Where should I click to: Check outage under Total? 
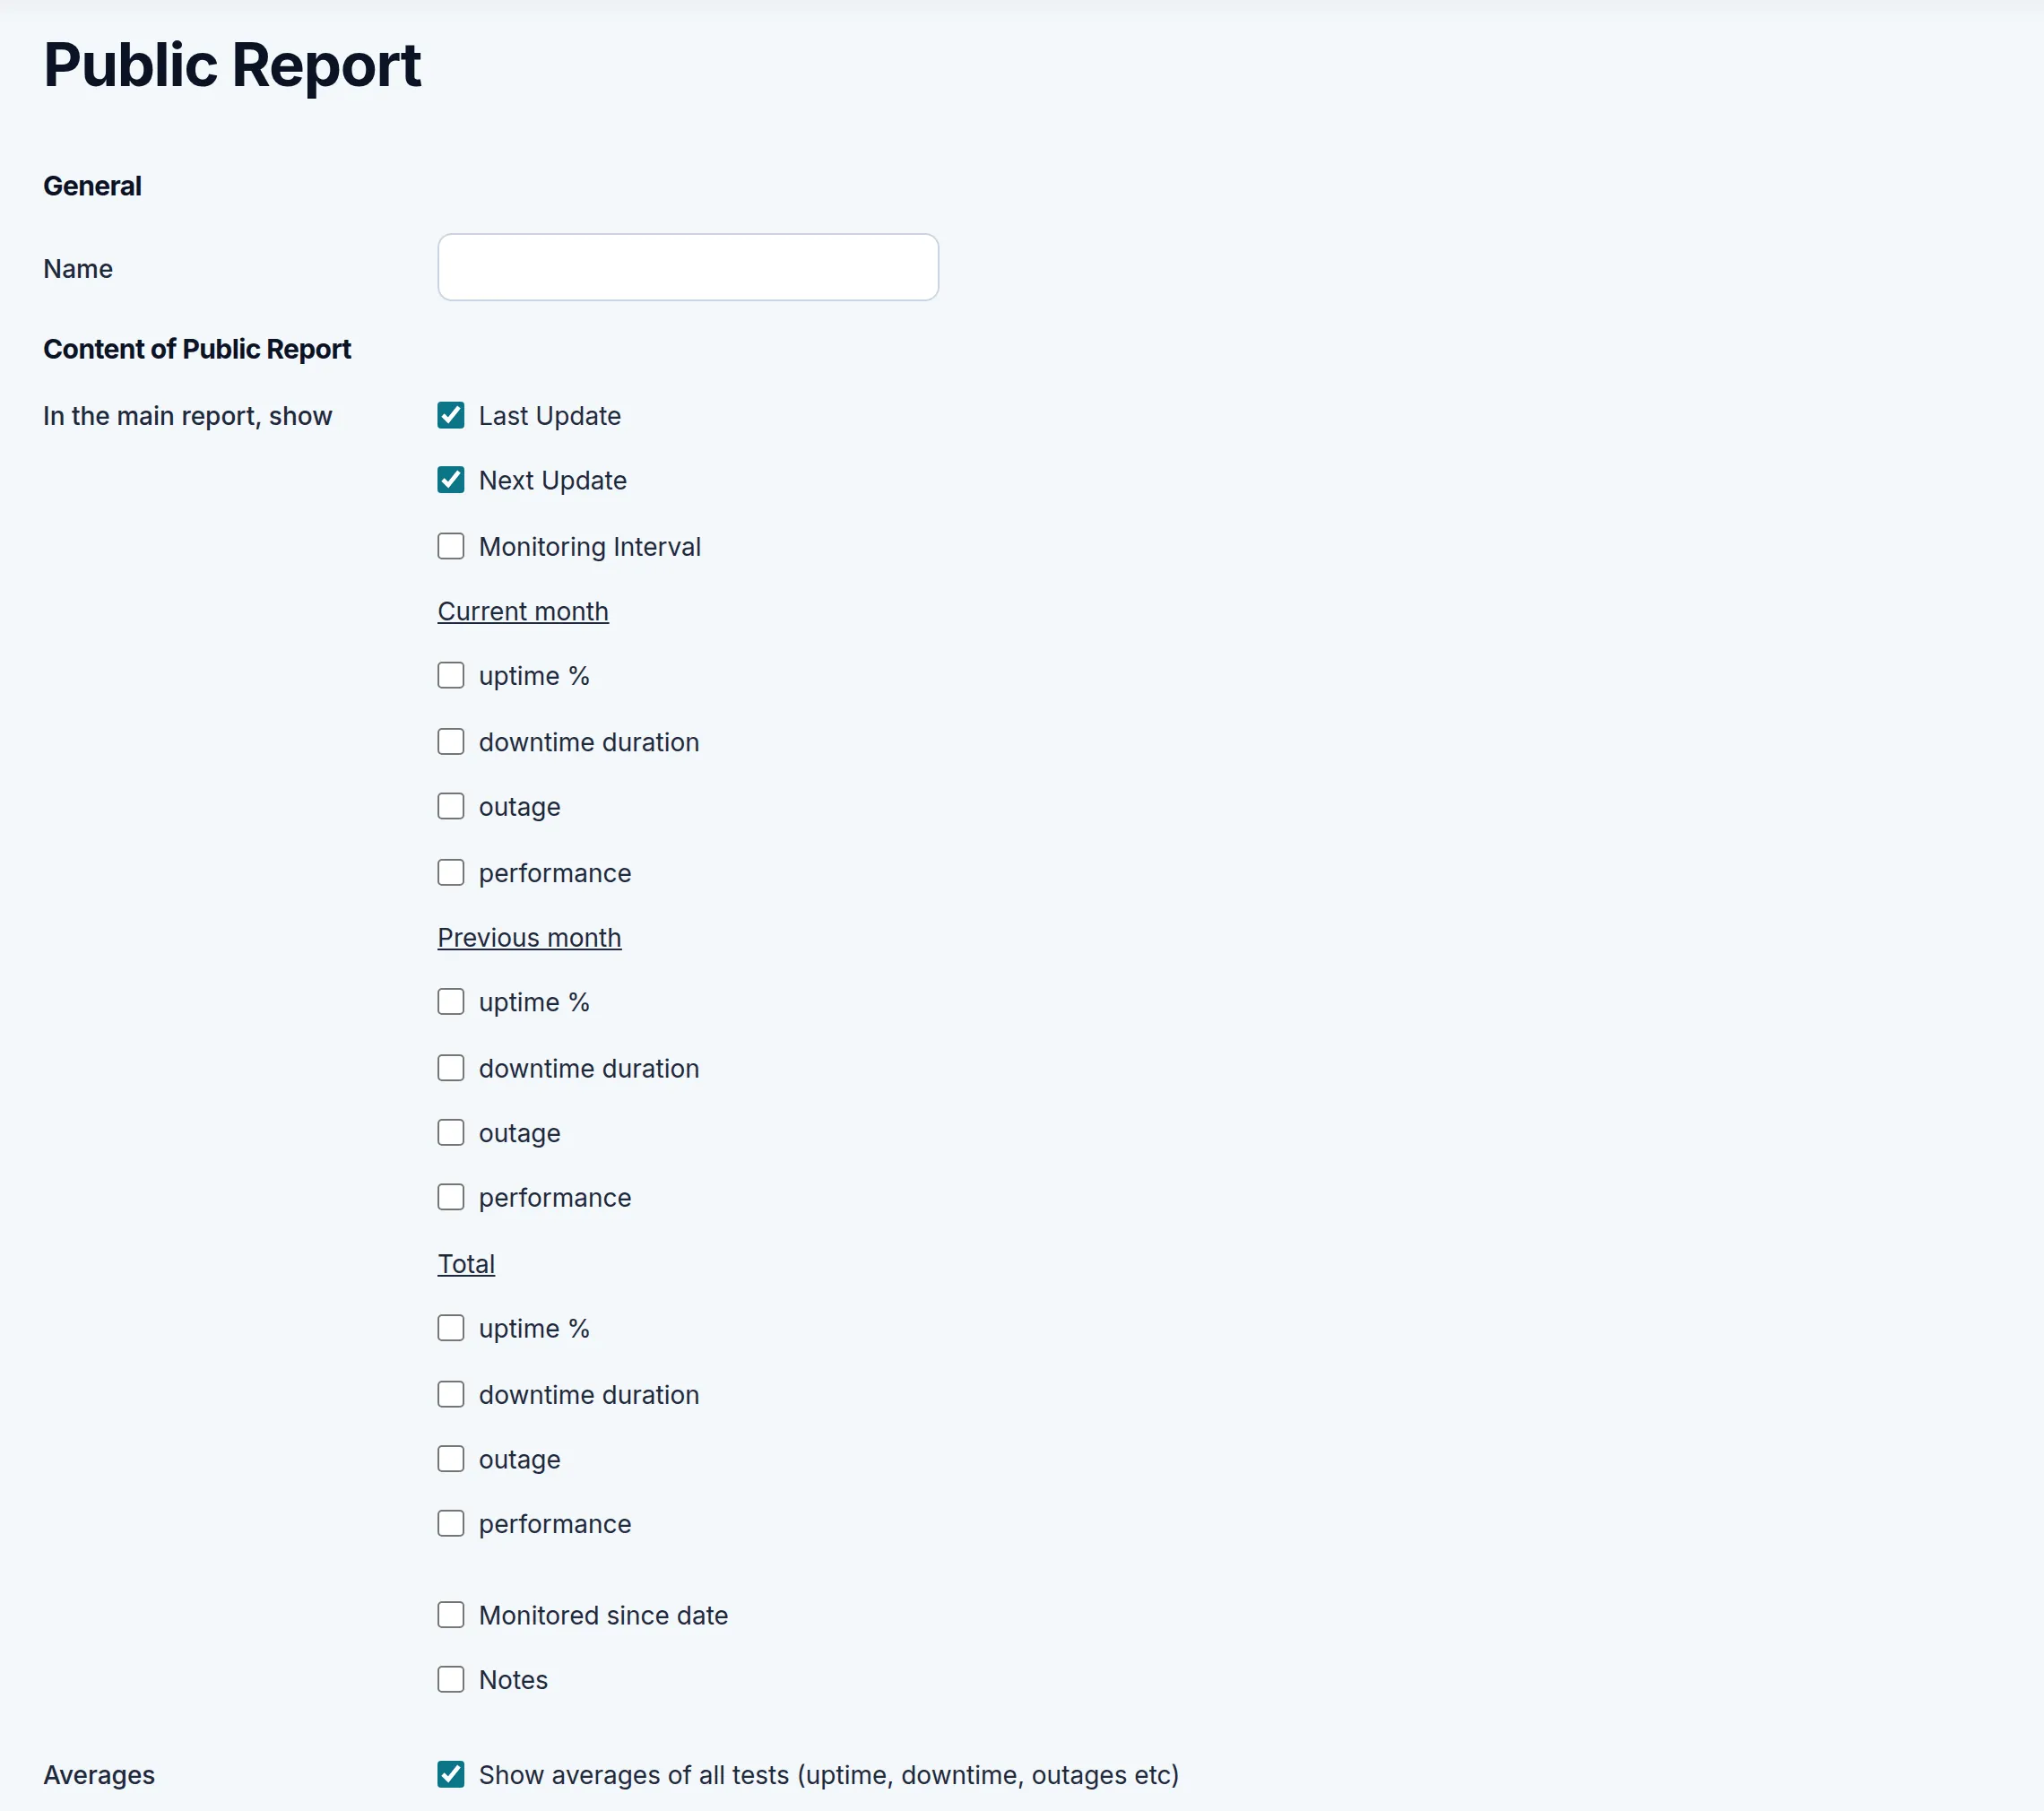pos(451,1459)
